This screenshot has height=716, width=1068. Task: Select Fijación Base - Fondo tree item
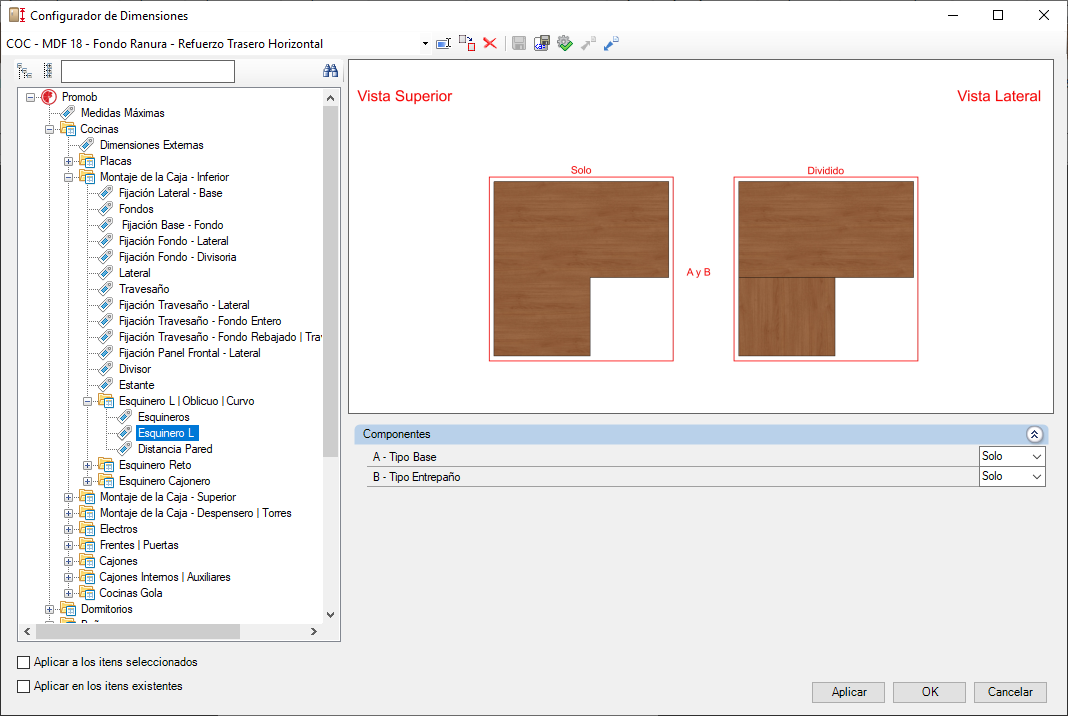click(172, 225)
